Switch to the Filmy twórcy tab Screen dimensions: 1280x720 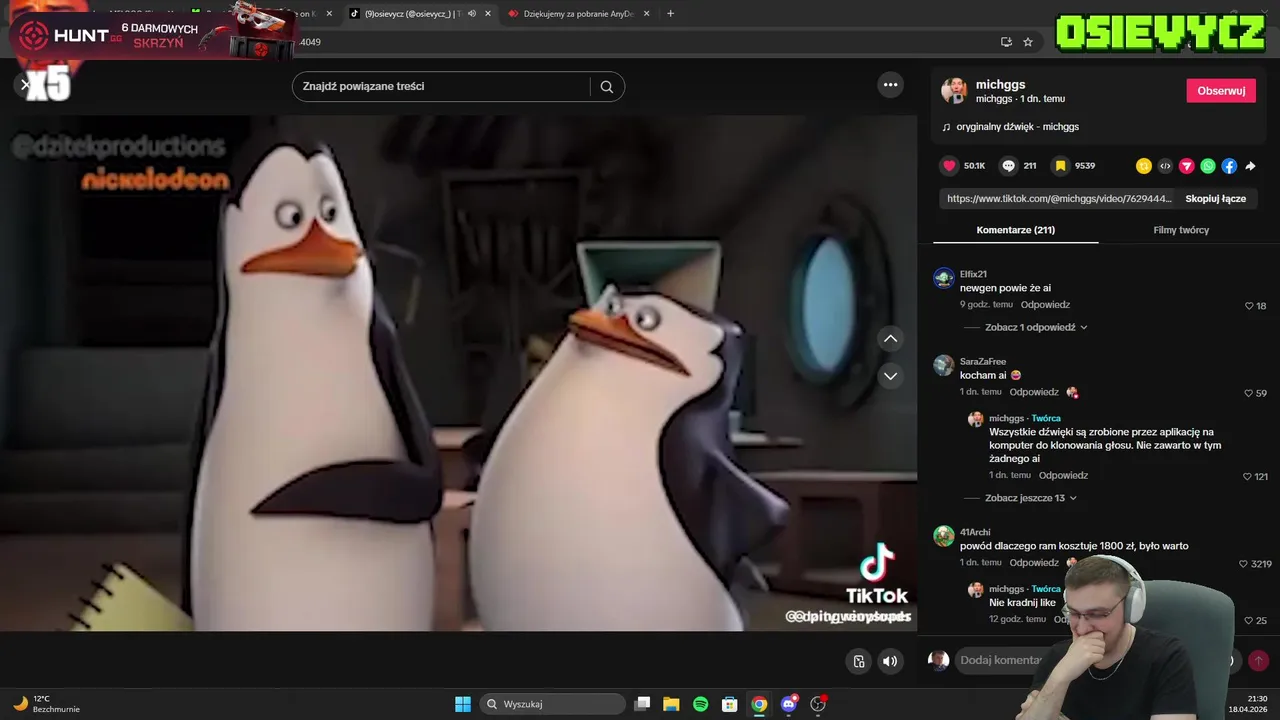coord(1181,230)
